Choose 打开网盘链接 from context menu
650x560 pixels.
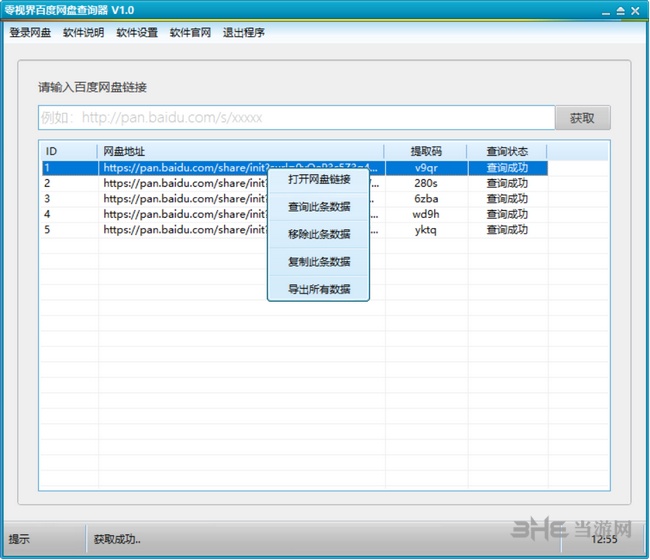319,180
